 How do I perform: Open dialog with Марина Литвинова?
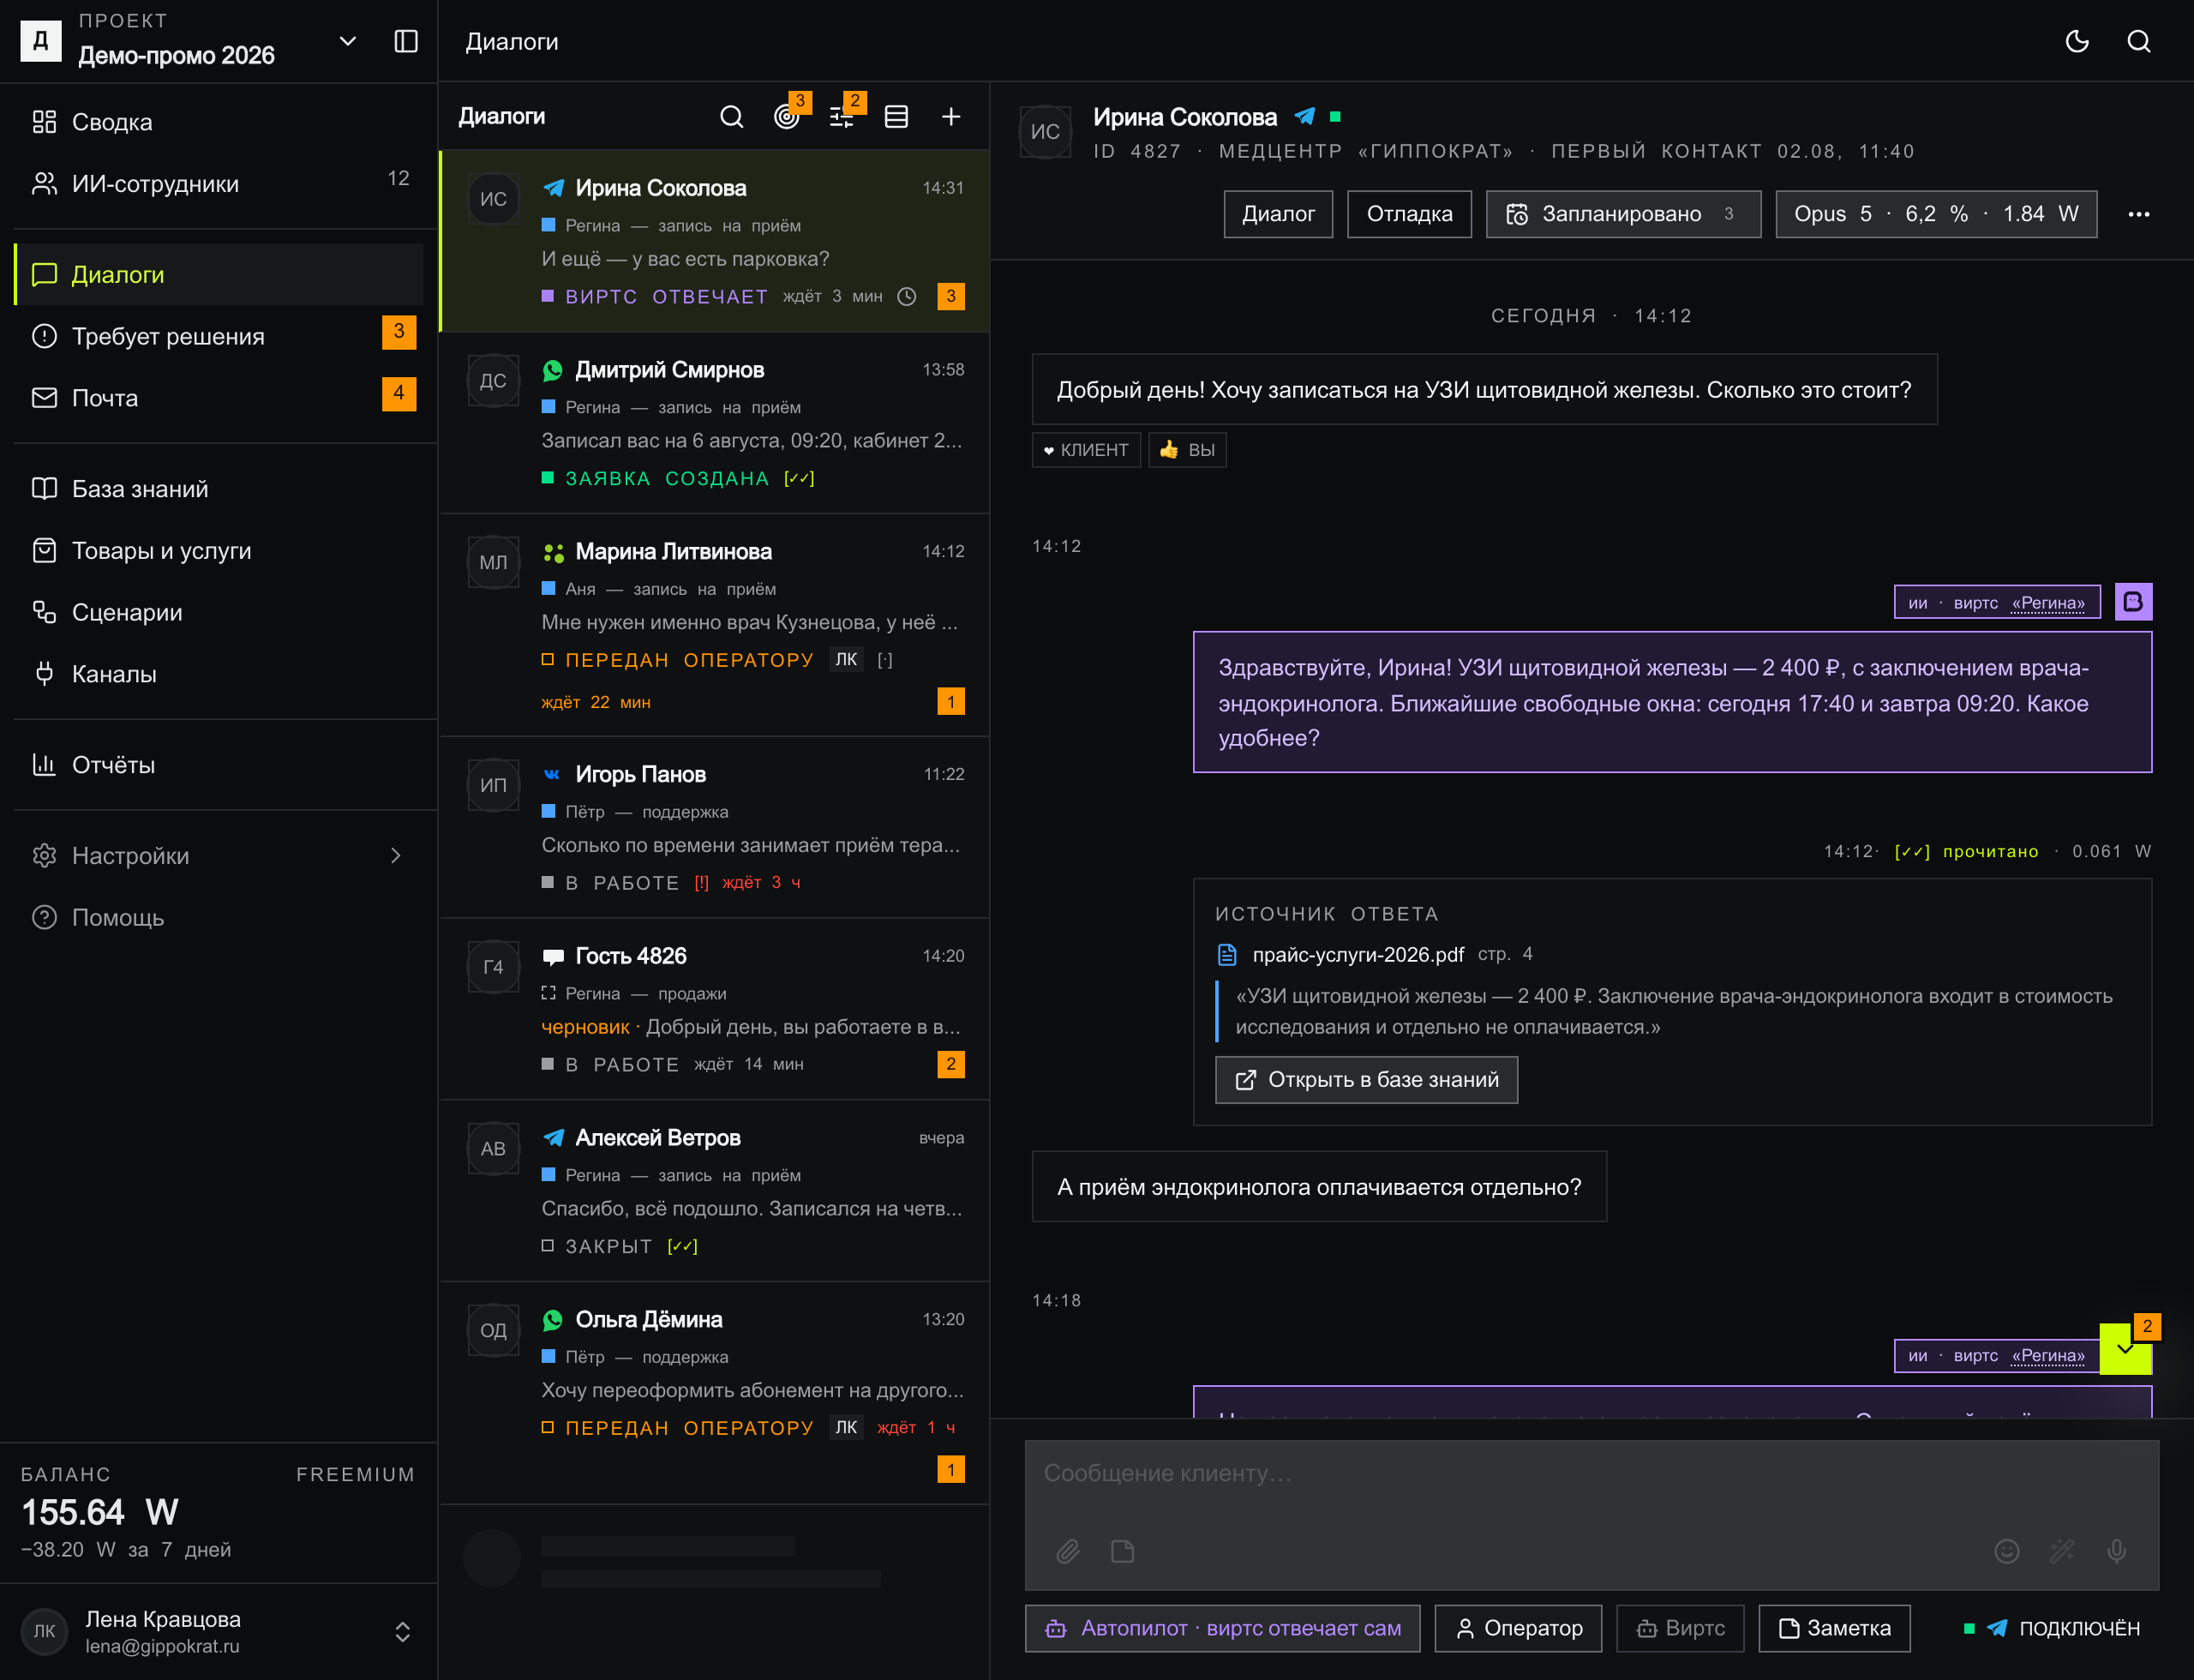click(714, 626)
